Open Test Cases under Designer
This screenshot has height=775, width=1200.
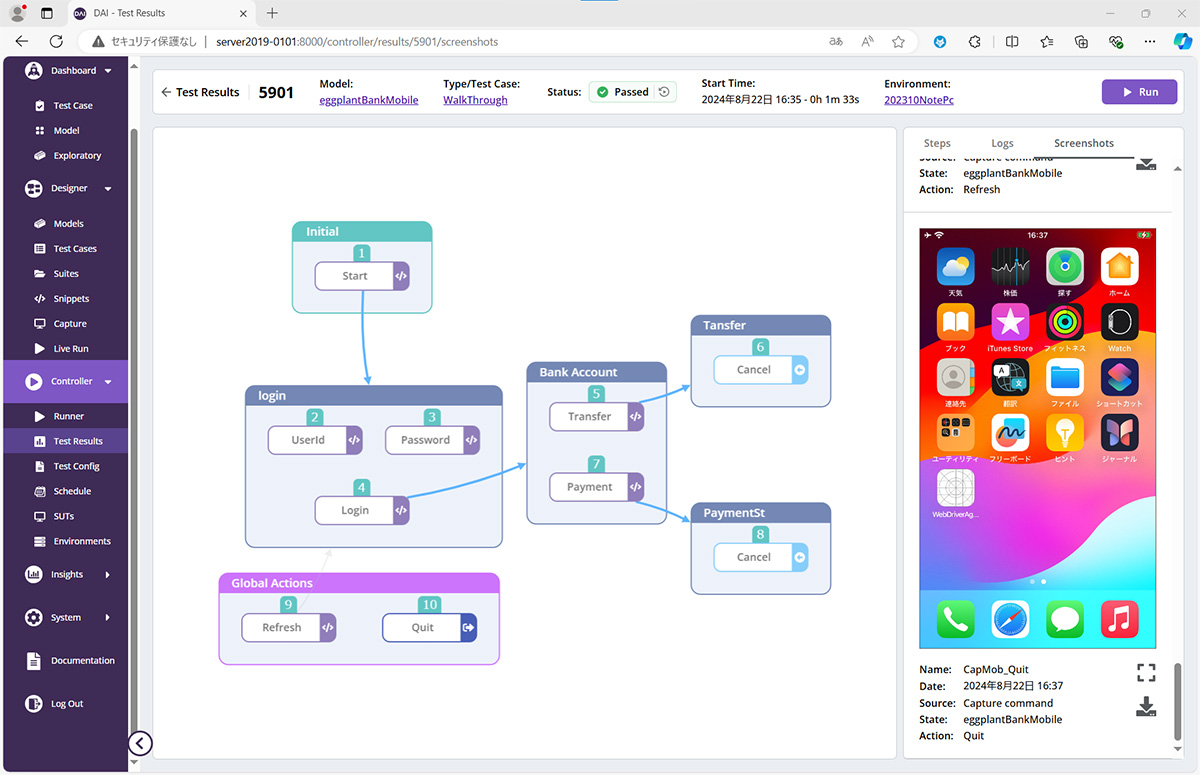pyautogui.click(x=75, y=248)
